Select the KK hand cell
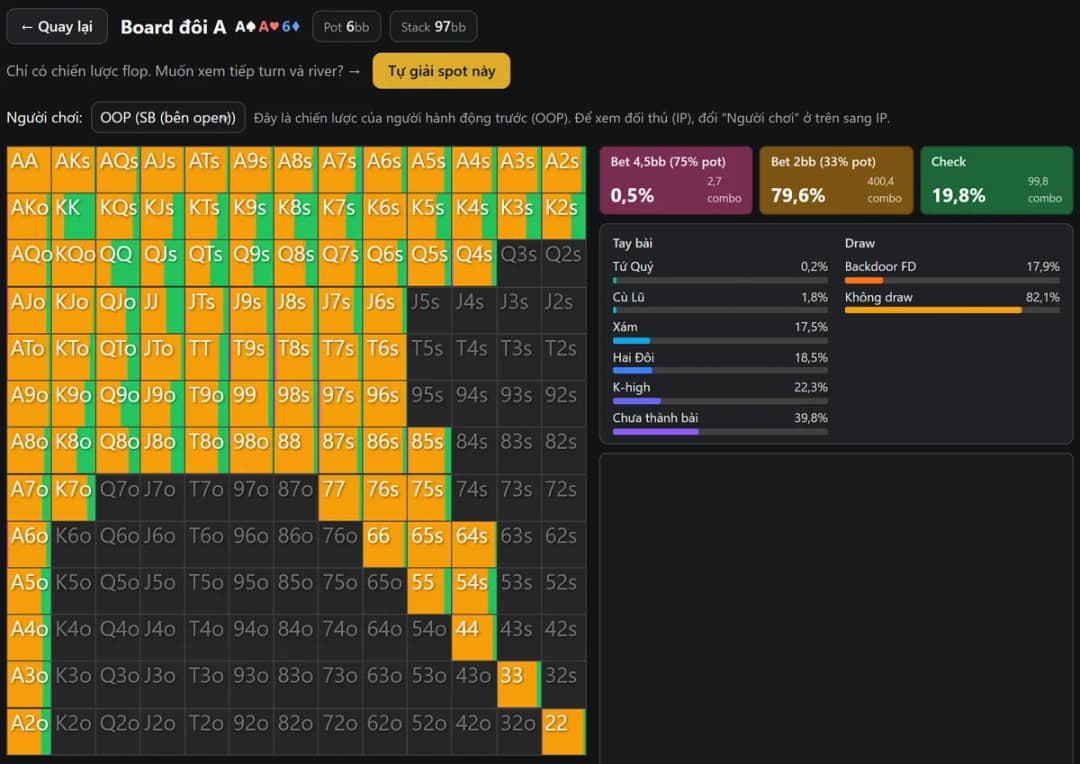 74,216
